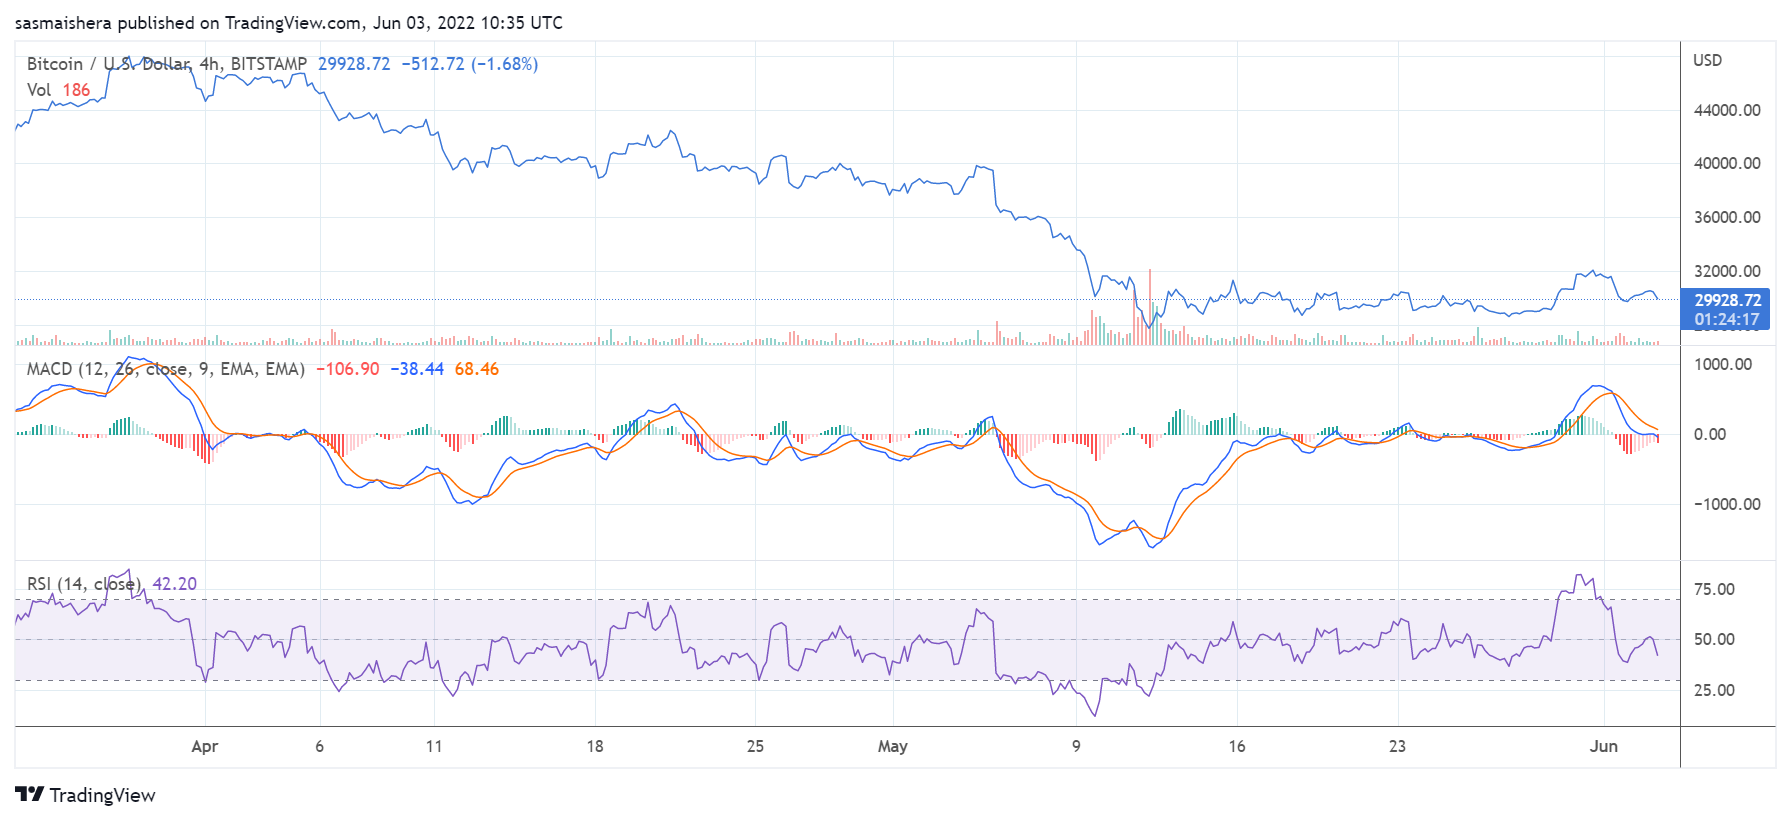Click the MACD axis label -1000.00
The height and width of the screenshot is (821, 1791).
tap(1727, 504)
